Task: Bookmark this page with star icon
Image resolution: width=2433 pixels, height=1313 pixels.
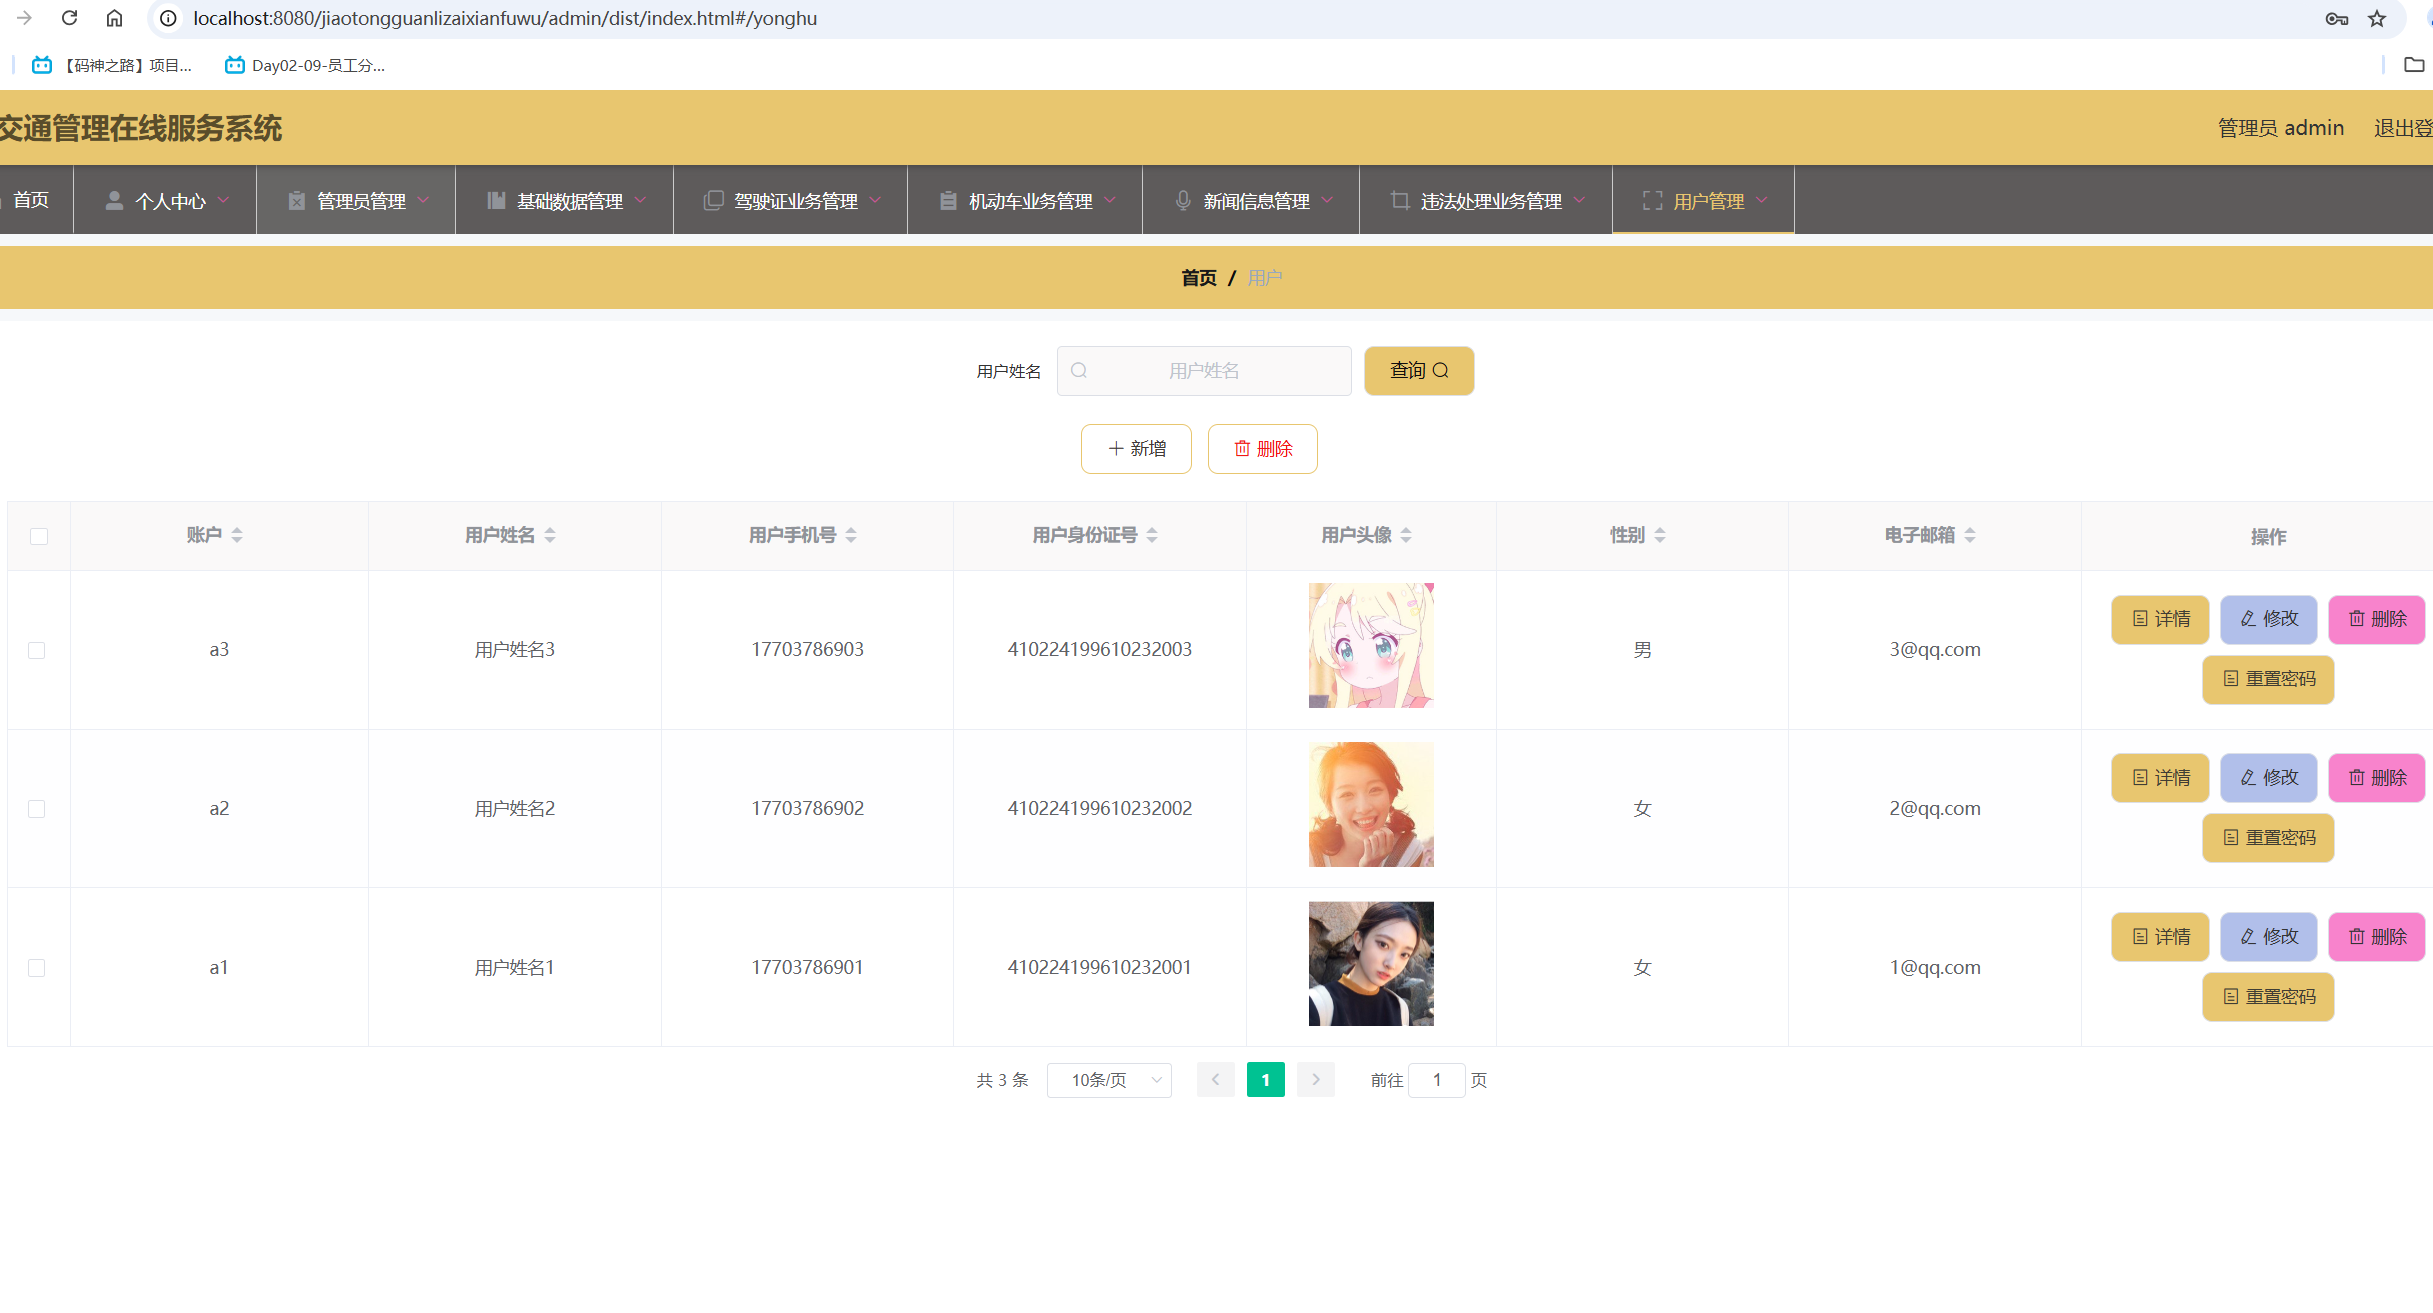Action: [2377, 18]
